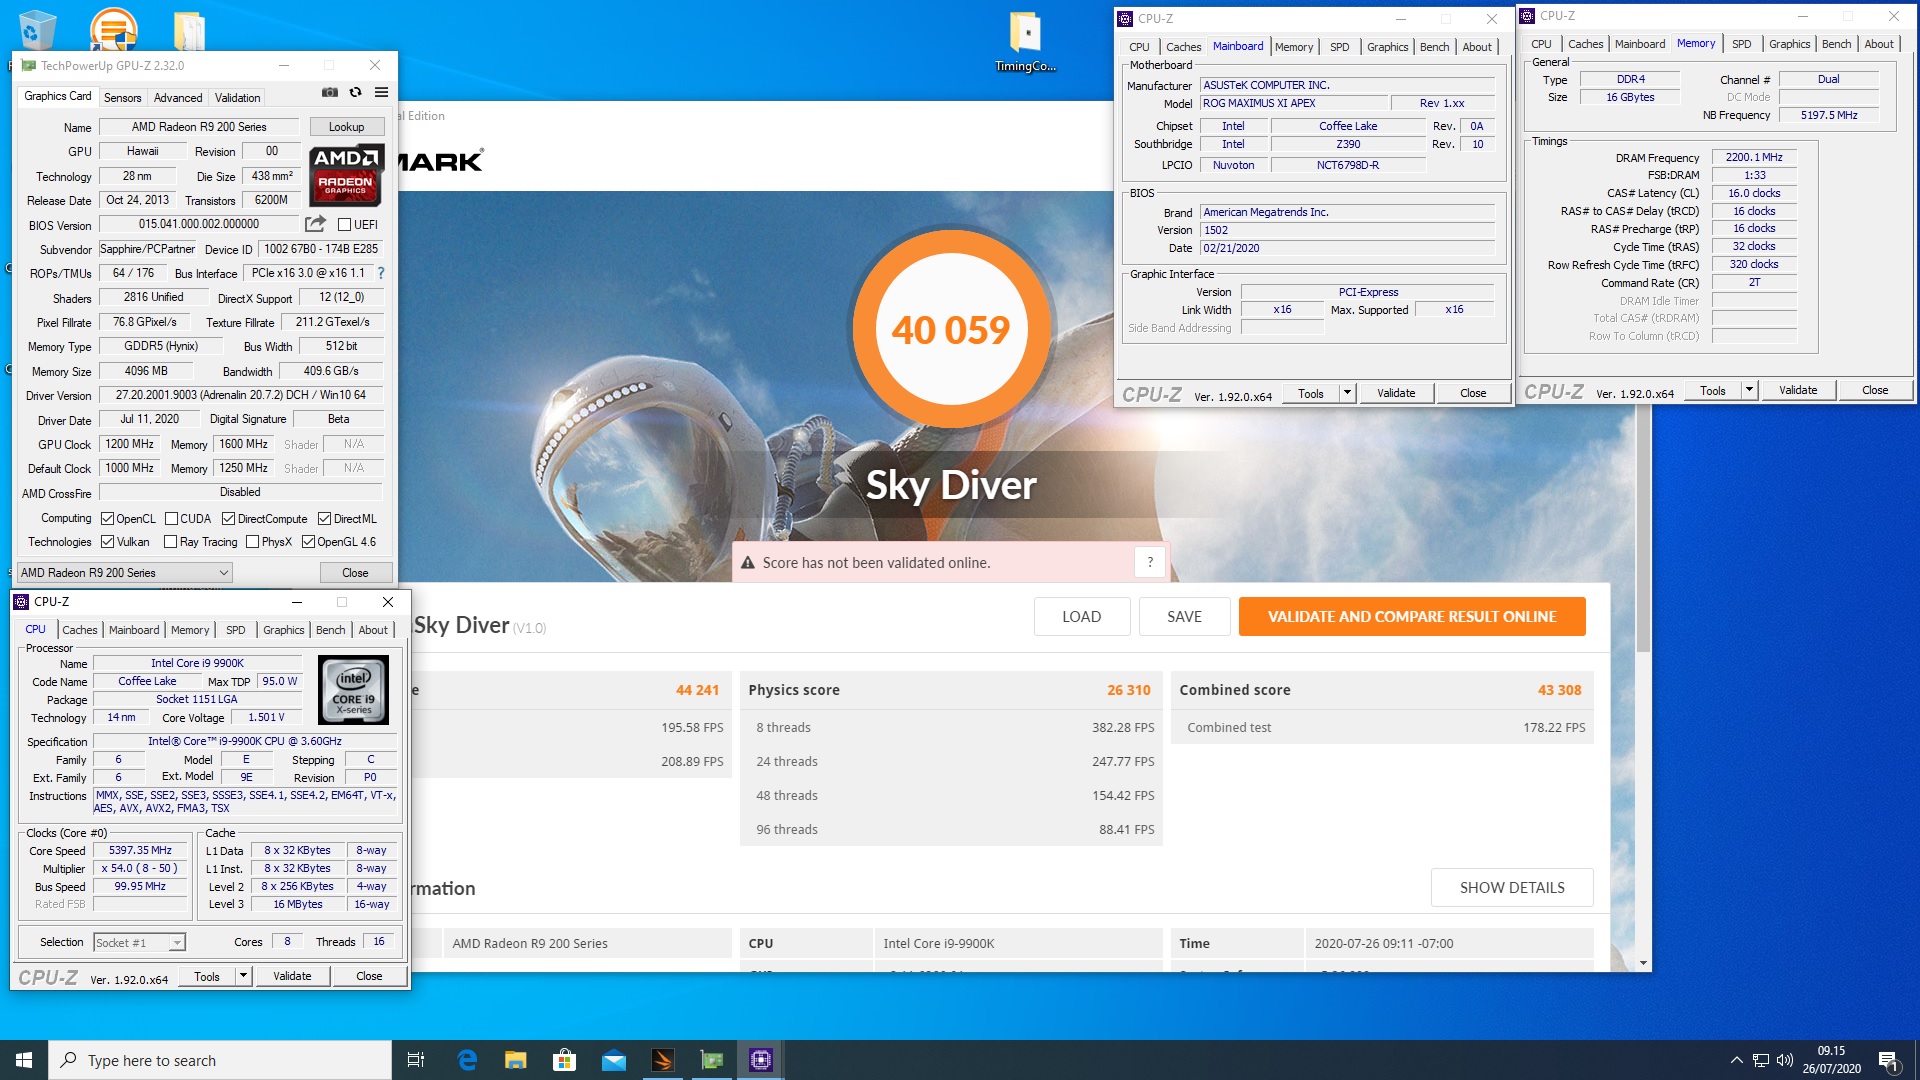Click volume icon in system tray
1920x1080 pixels.
tap(1785, 1060)
